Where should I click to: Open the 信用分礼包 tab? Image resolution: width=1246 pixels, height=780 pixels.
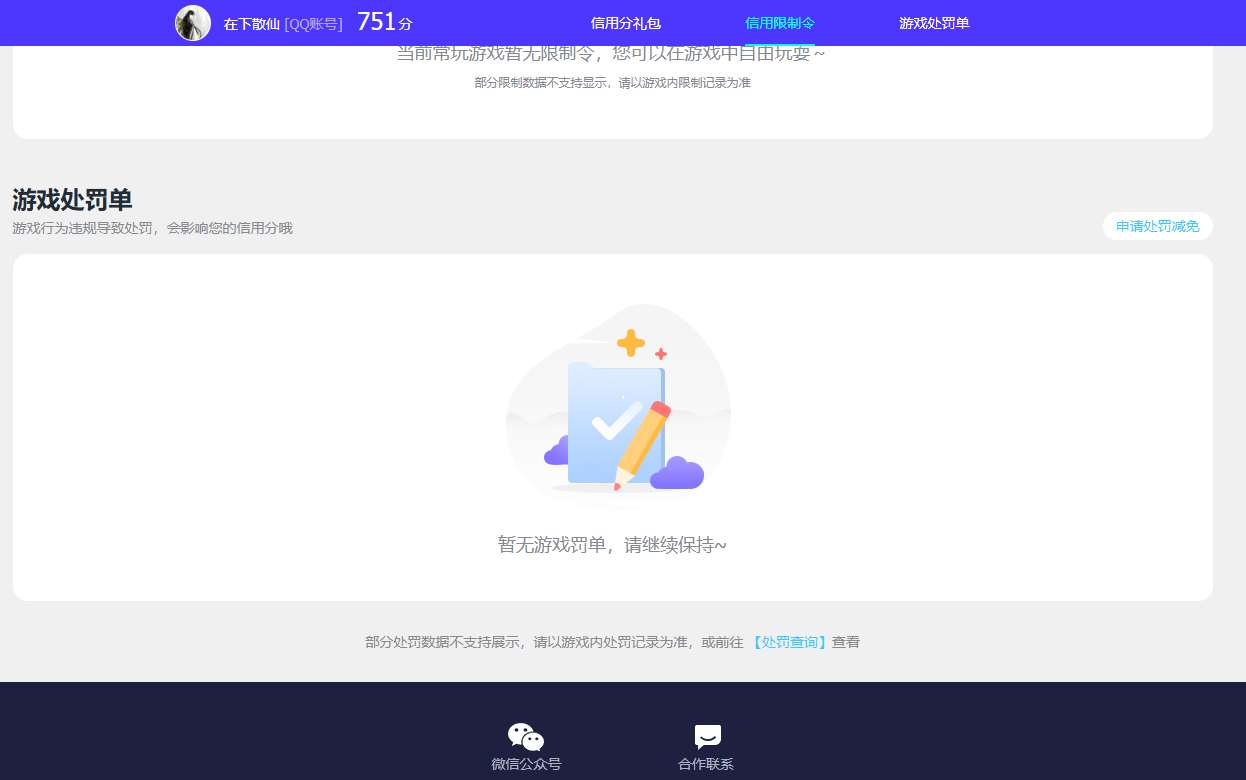(625, 23)
